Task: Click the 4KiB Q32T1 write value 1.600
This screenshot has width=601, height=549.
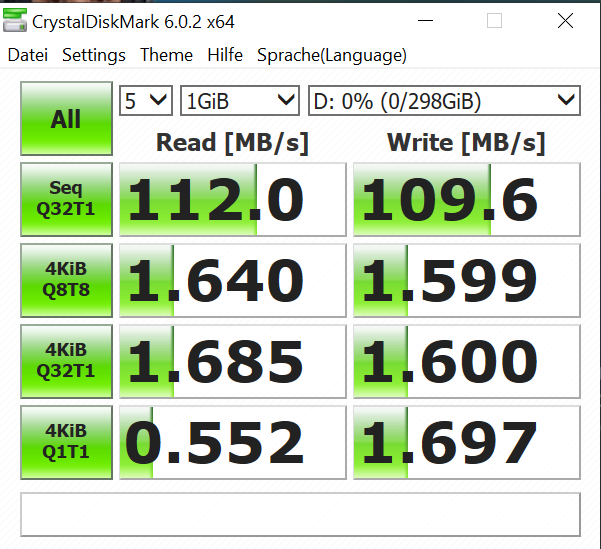Action: click(467, 361)
